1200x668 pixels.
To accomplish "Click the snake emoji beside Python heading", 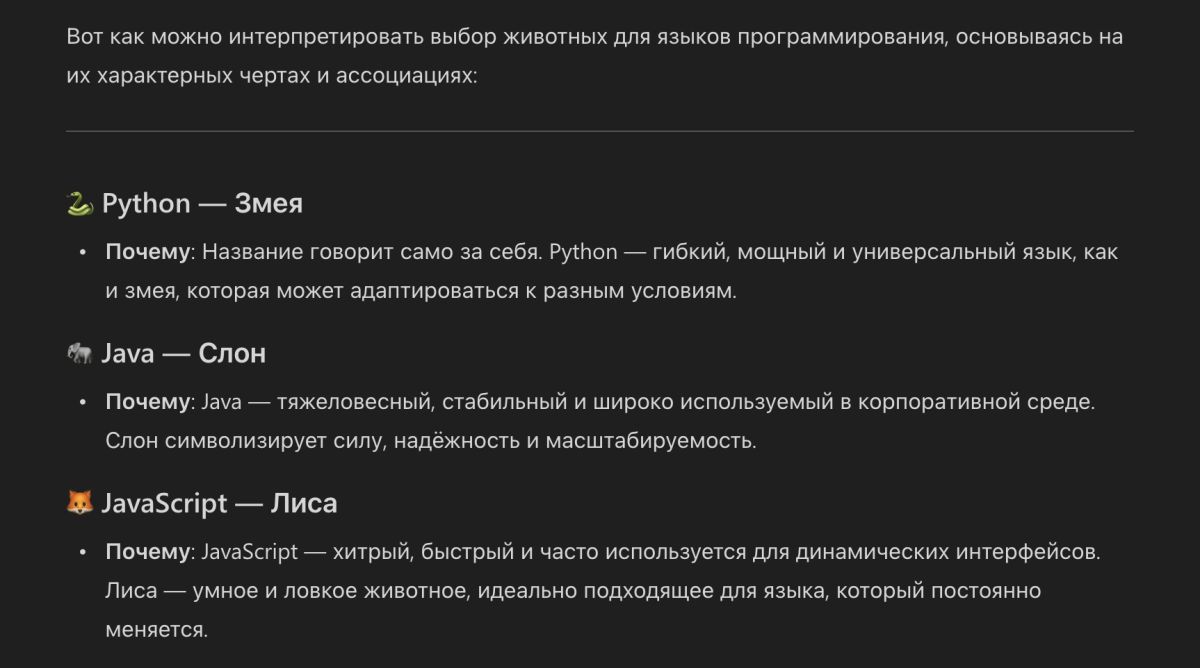I will coord(79,204).
